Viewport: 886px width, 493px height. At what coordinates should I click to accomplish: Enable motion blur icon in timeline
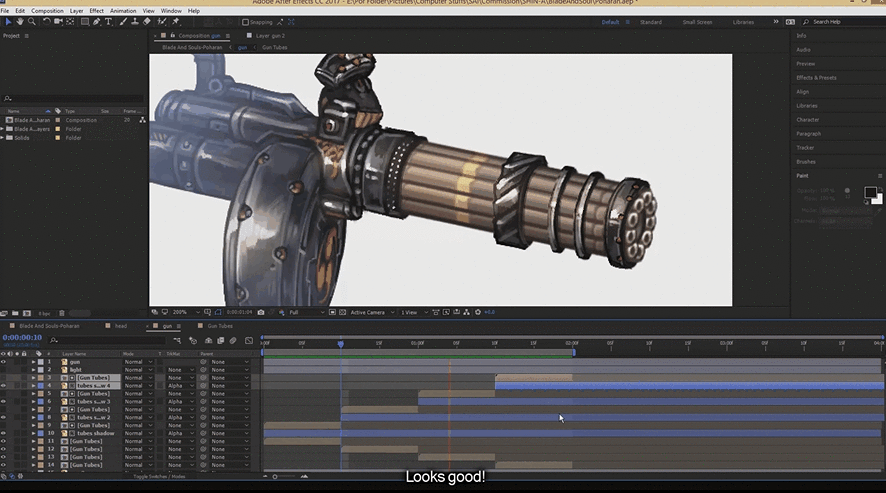(233, 340)
